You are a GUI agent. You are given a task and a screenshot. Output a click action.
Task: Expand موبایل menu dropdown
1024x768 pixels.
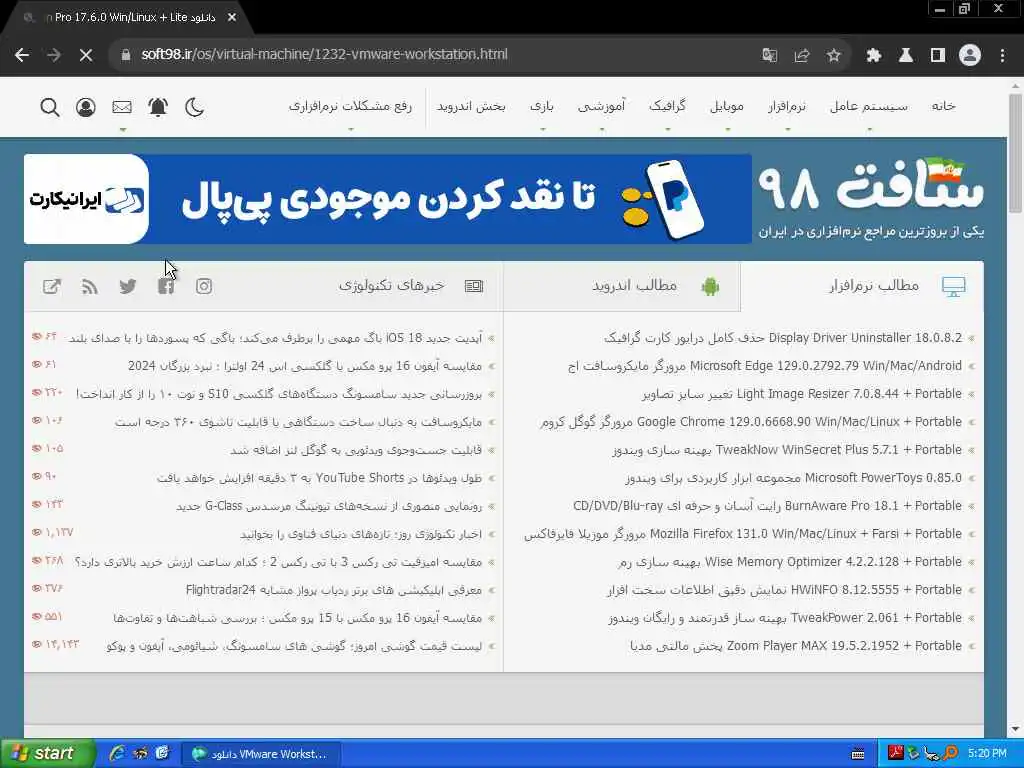point(727,106)
